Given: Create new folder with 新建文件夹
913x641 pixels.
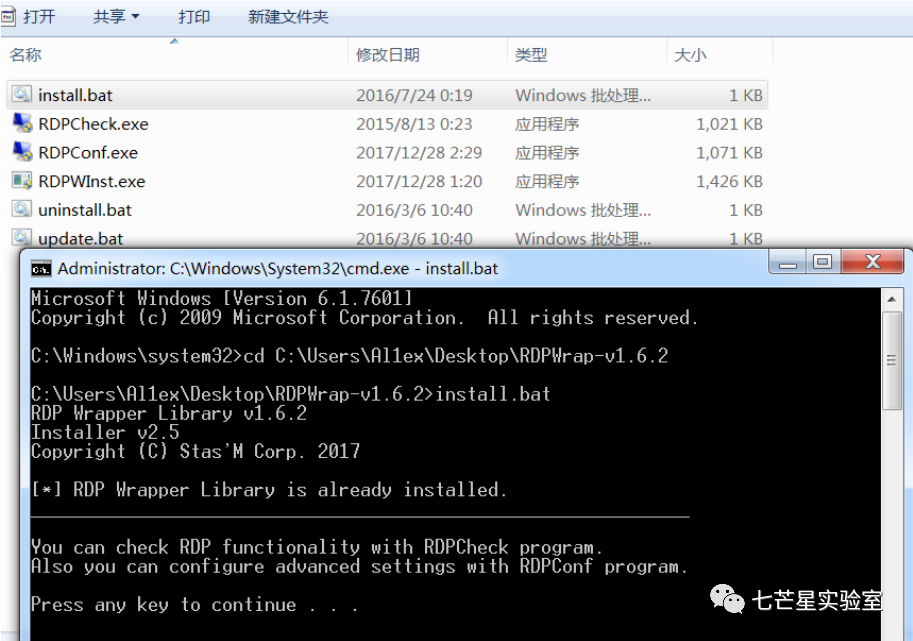Looking at the screenshot, I should (288, 17).
